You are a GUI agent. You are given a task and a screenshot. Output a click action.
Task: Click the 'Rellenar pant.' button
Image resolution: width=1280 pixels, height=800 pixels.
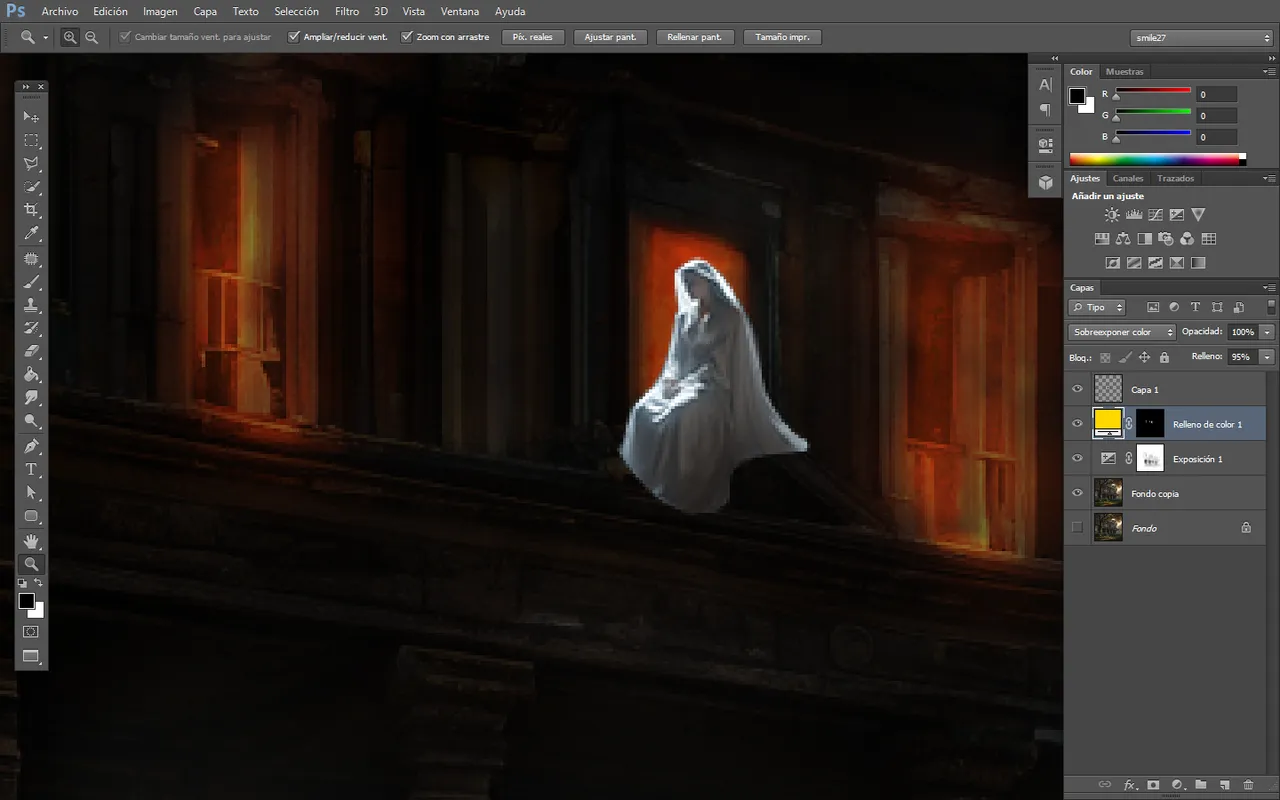tap(695, 37)
